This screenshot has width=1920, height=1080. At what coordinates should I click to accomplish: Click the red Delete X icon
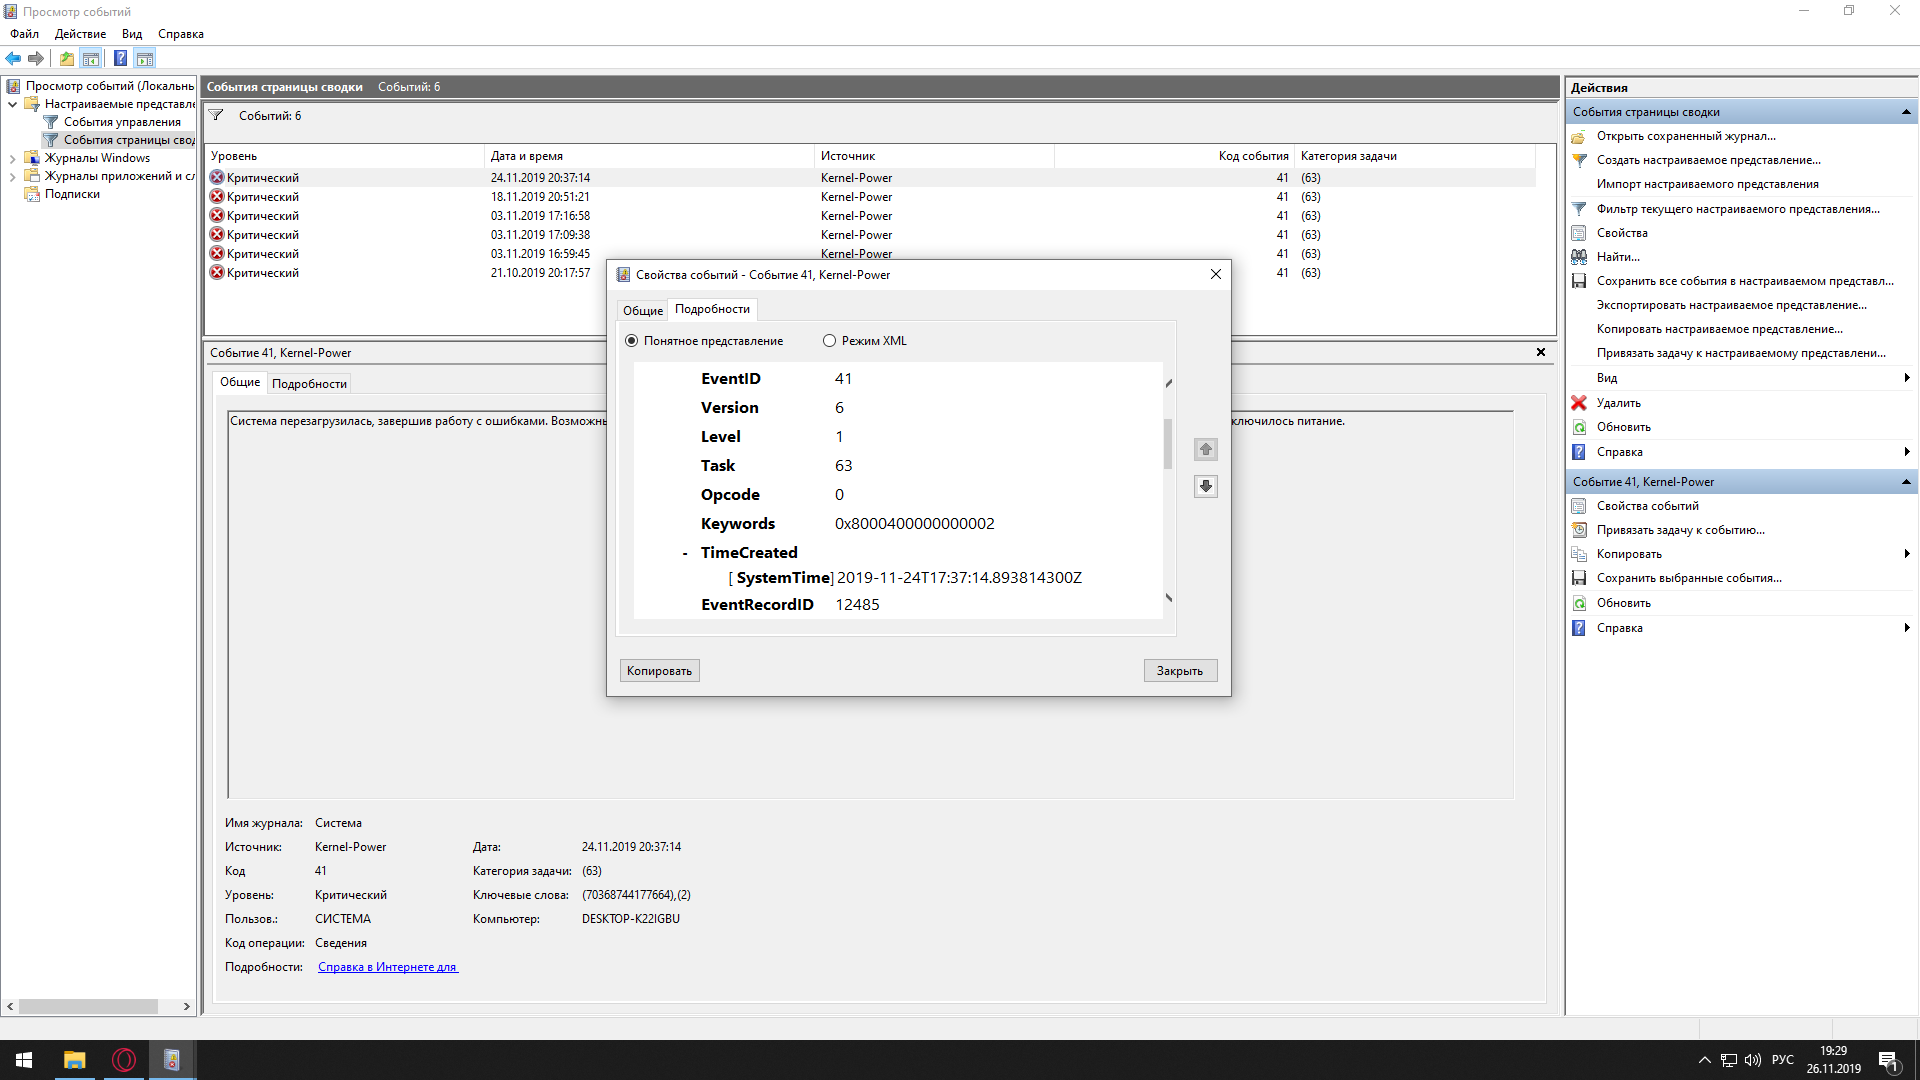[x=1579, y=403]
